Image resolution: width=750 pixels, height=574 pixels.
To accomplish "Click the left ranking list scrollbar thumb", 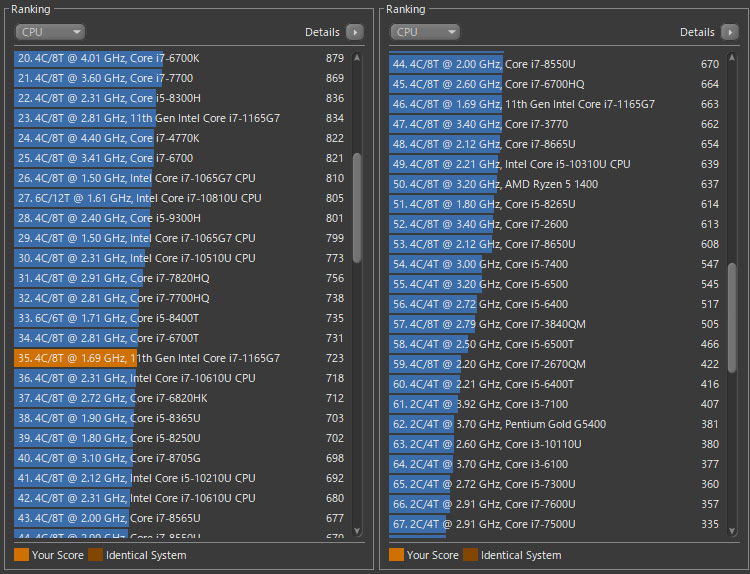I will pyautogui.click(x=357, y=207).
